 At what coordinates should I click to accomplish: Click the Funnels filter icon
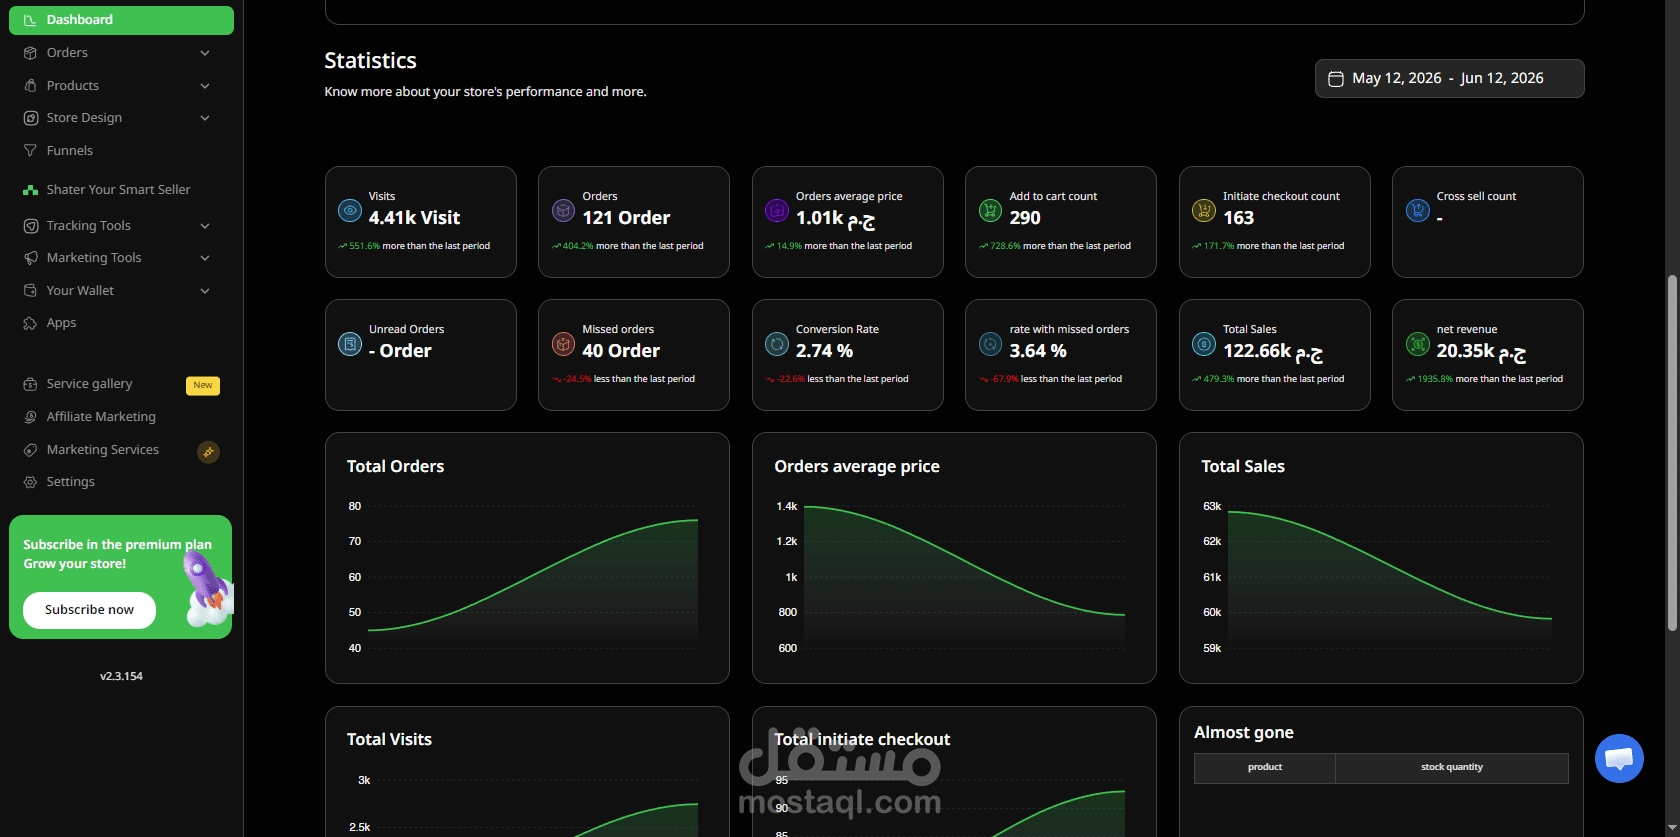pyautogui.click(x=30, y=151)
